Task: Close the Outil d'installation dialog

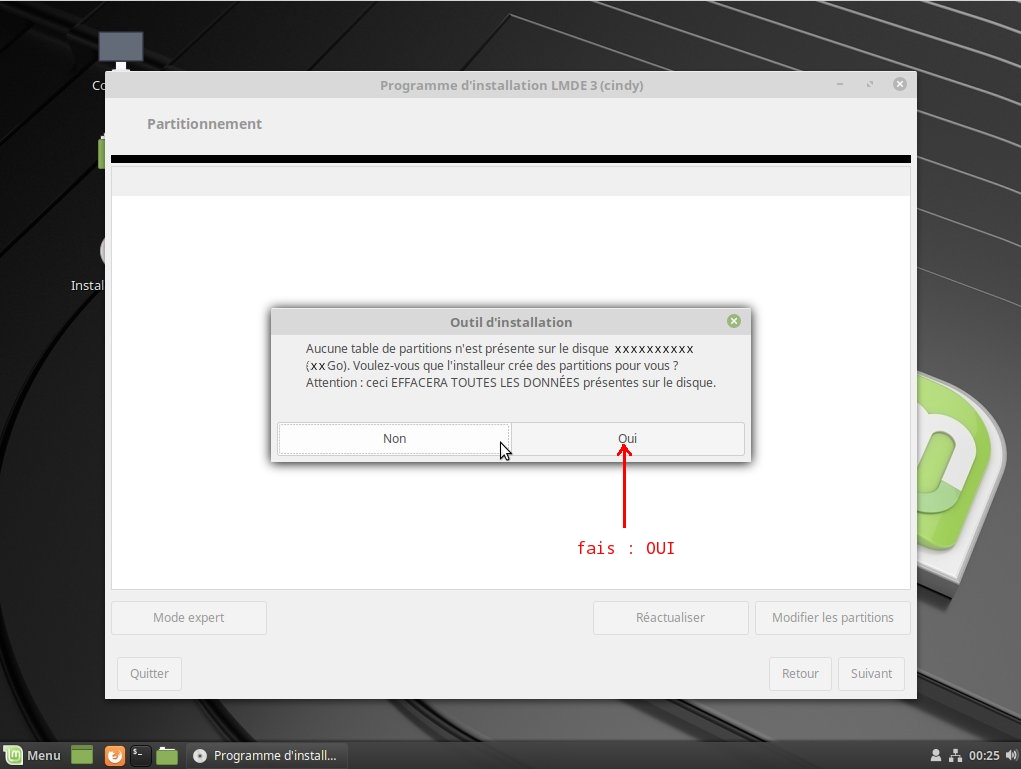Action: pos(734,321)
